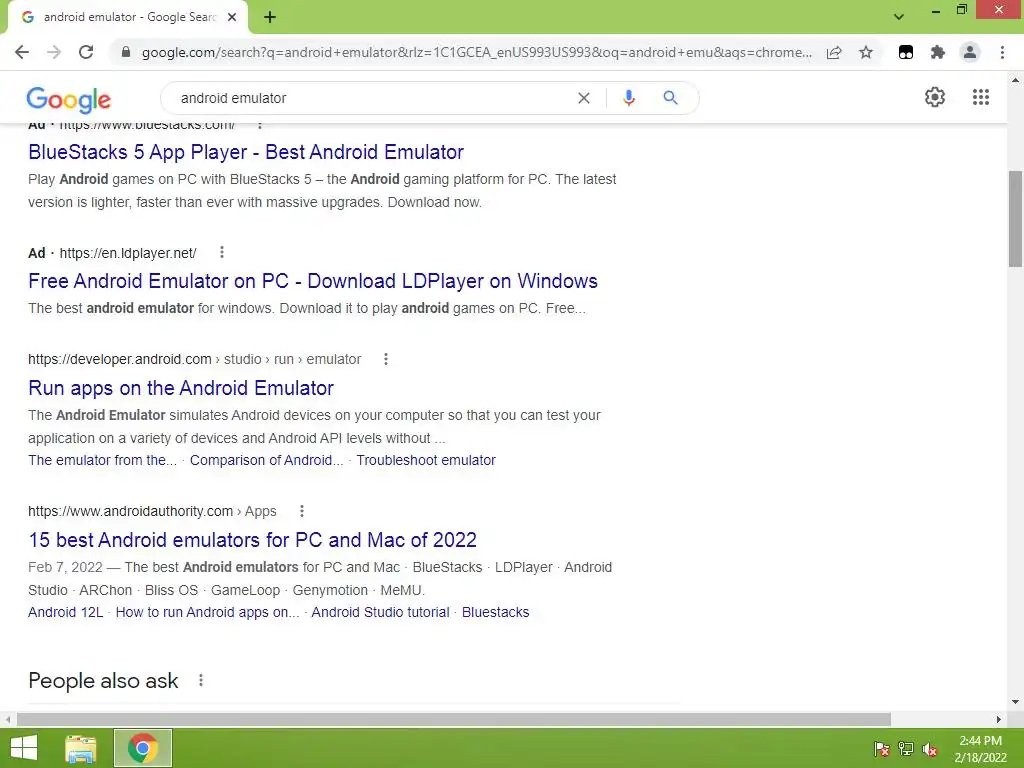Open the Windows Start button
This screenshot has height=768, width=1024.
click(24, 748)
